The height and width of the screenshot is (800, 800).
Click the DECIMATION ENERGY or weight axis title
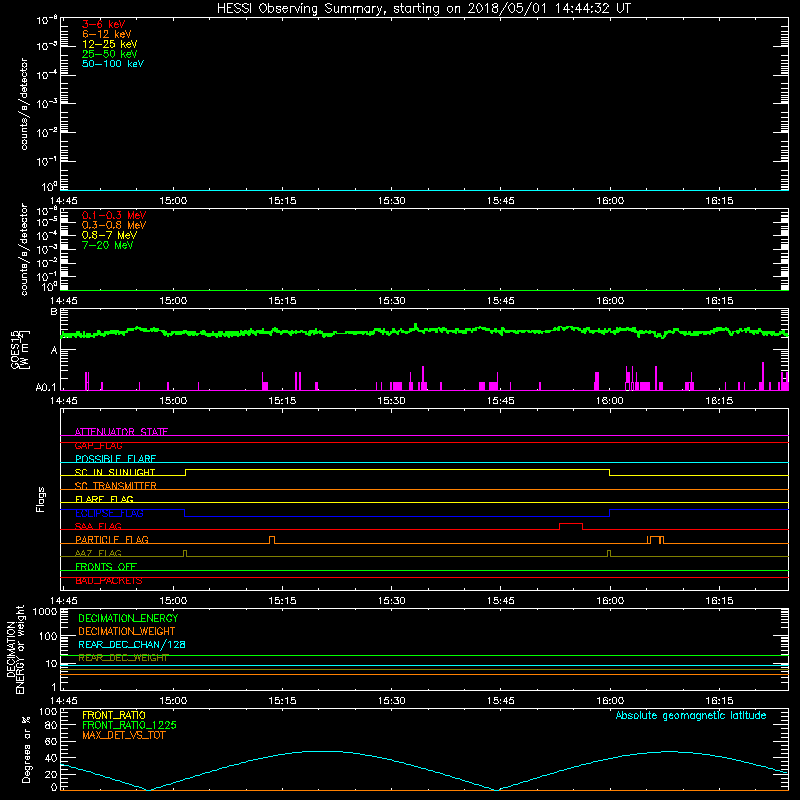(16, 649)
